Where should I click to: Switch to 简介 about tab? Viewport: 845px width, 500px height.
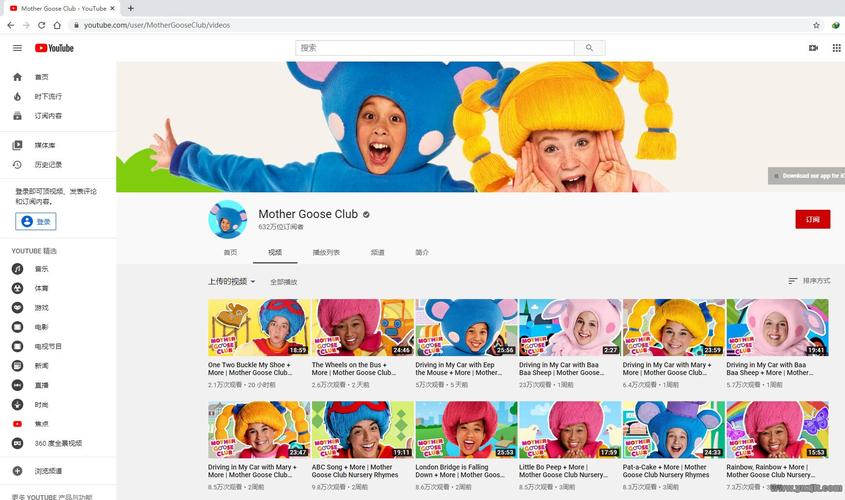coord(422,252)
